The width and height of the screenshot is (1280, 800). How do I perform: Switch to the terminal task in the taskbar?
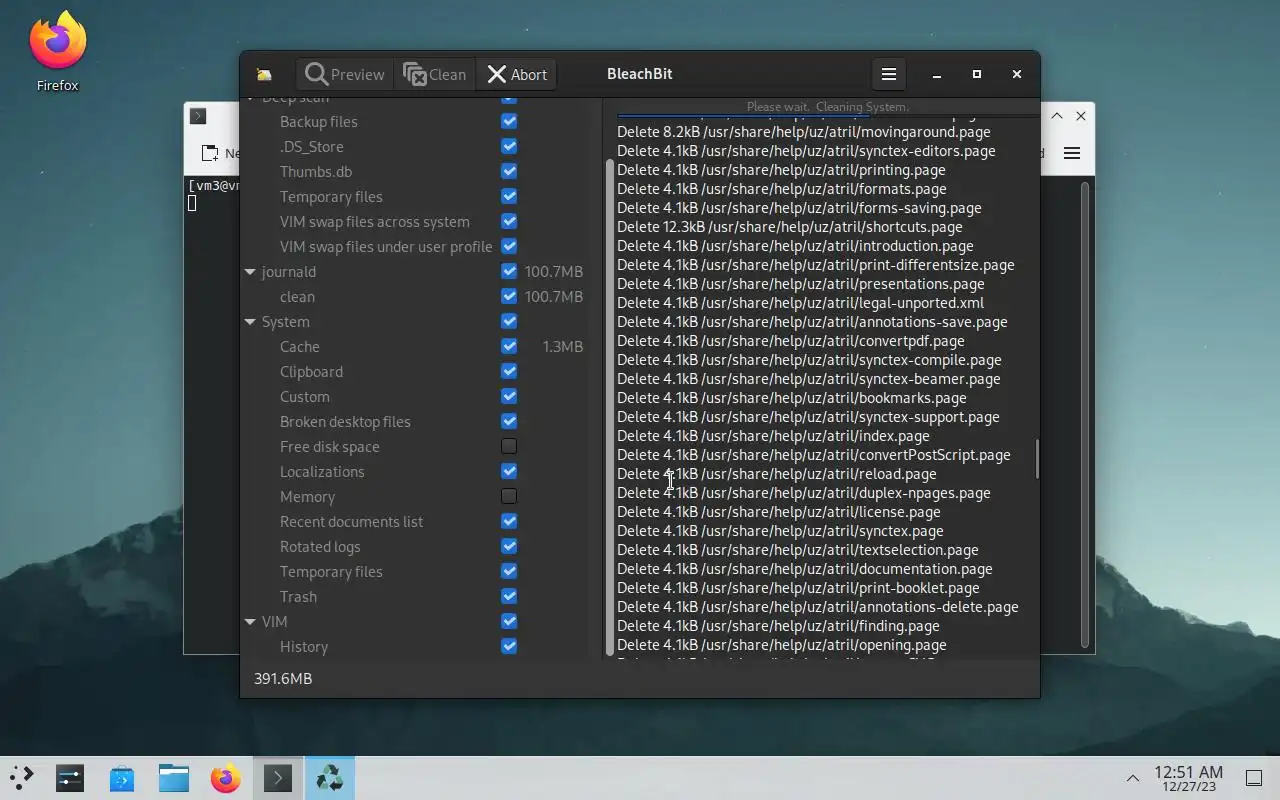[278, 778]
